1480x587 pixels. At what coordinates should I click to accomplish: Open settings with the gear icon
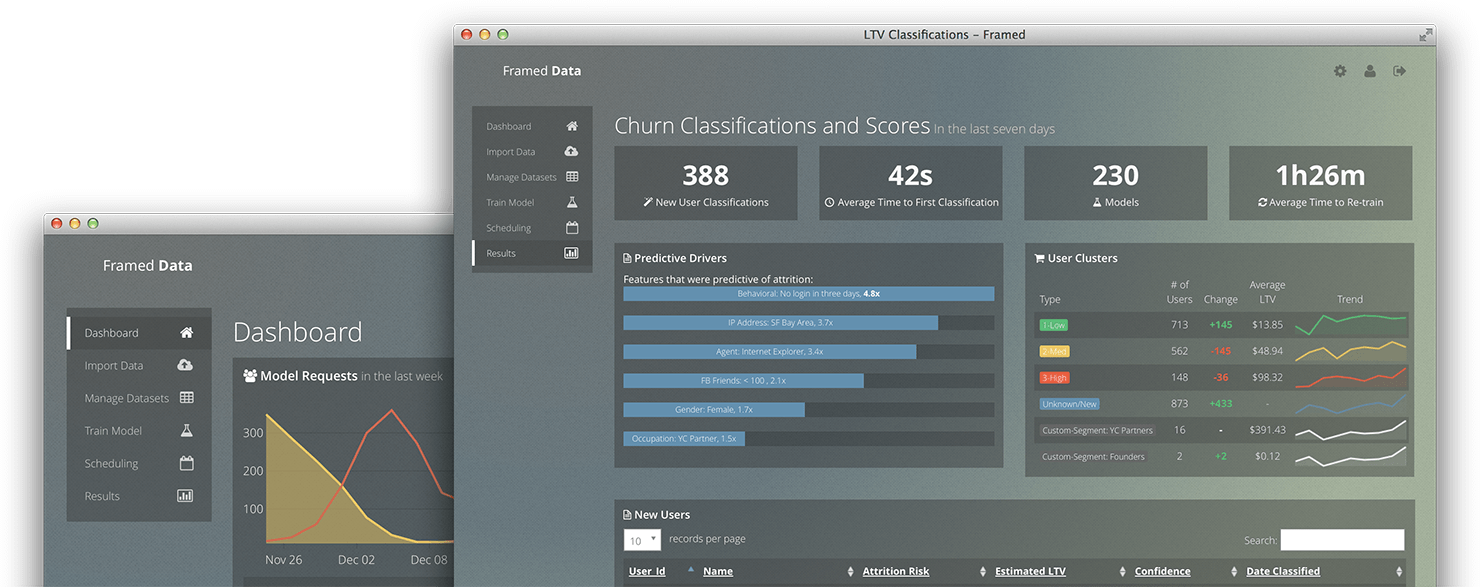pyautogui.click(x=1340, y=71)
